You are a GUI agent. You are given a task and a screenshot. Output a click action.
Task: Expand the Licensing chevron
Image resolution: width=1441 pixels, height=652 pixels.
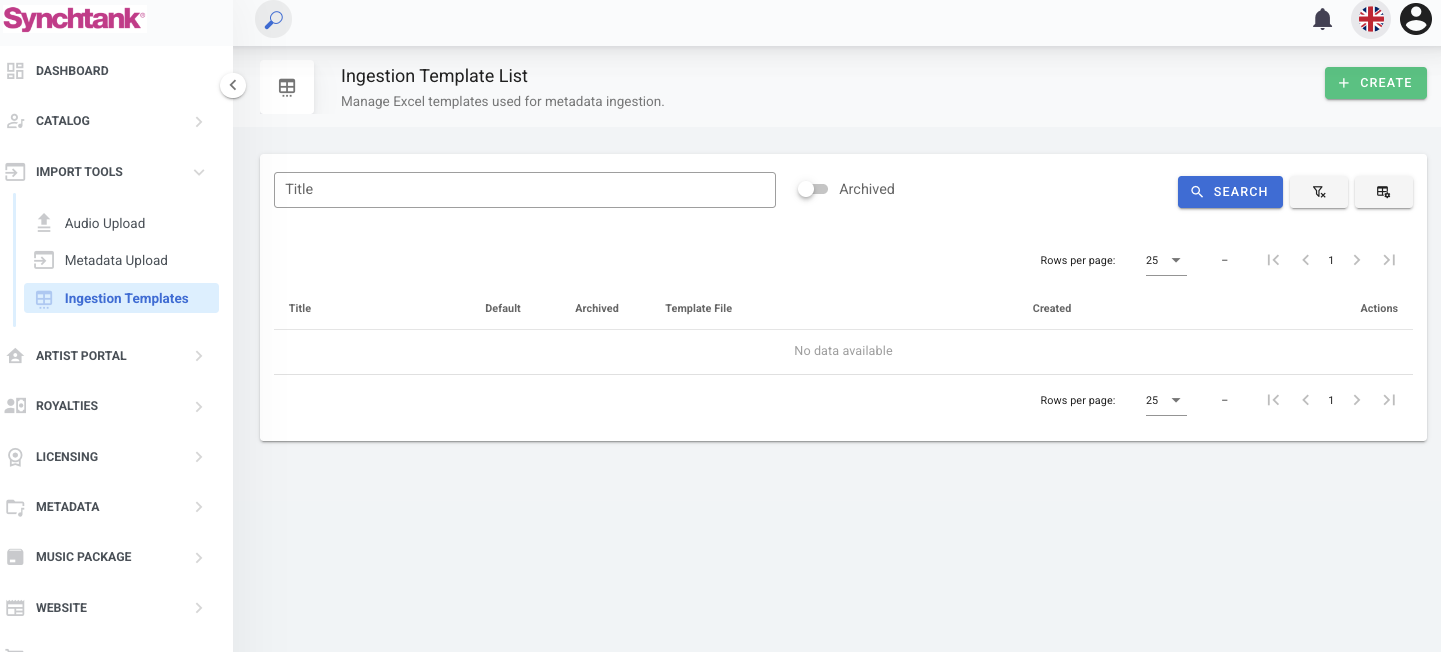pos(199,457)
